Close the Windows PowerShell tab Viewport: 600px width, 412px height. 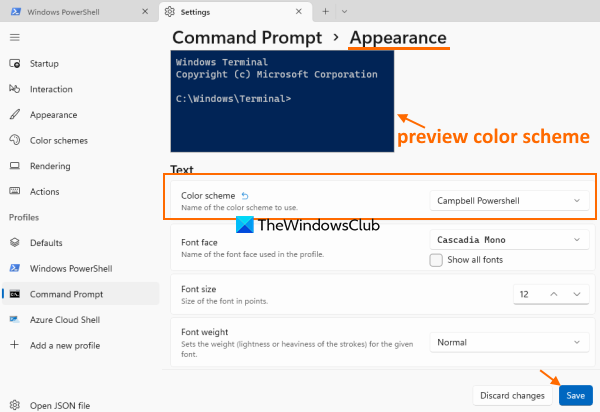pyautogui.click(x=145, y=11)
